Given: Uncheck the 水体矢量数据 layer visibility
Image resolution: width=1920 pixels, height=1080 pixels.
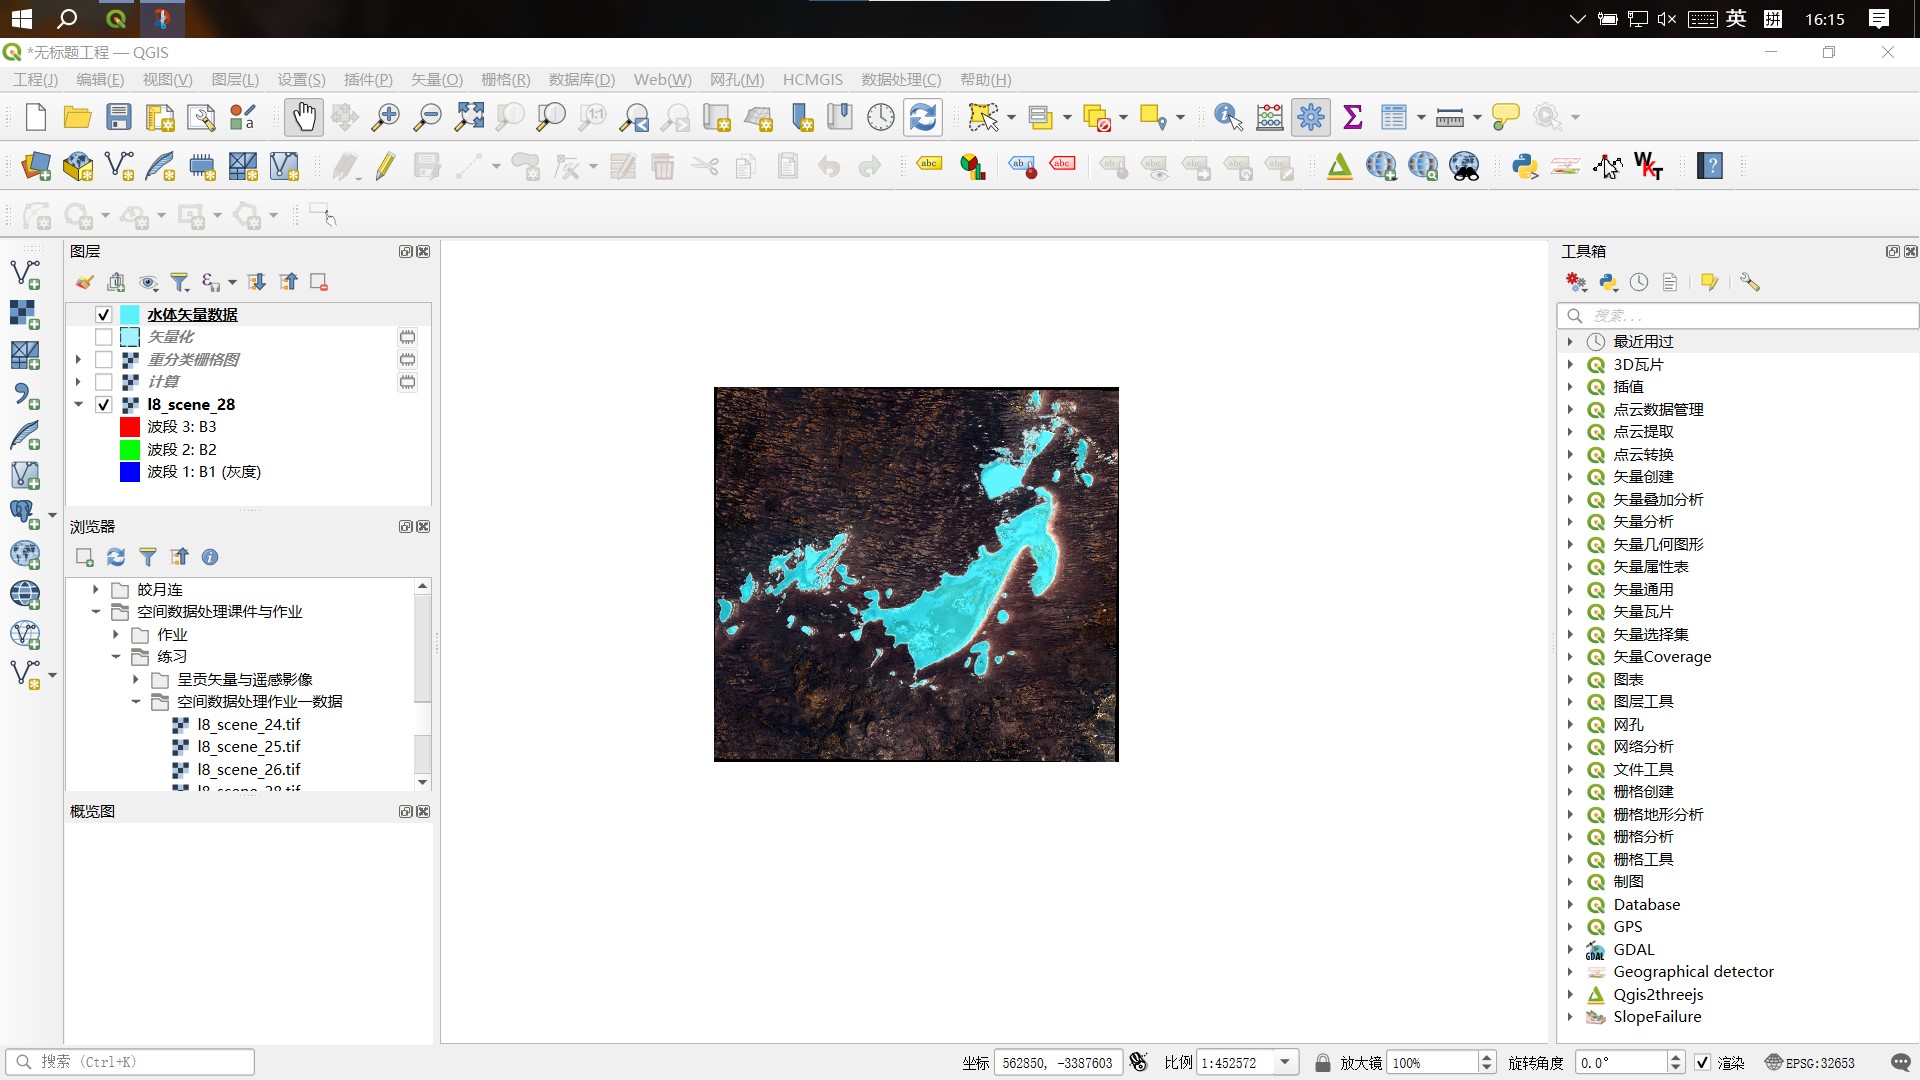Looking at the screenshot, I should [103, 314].
